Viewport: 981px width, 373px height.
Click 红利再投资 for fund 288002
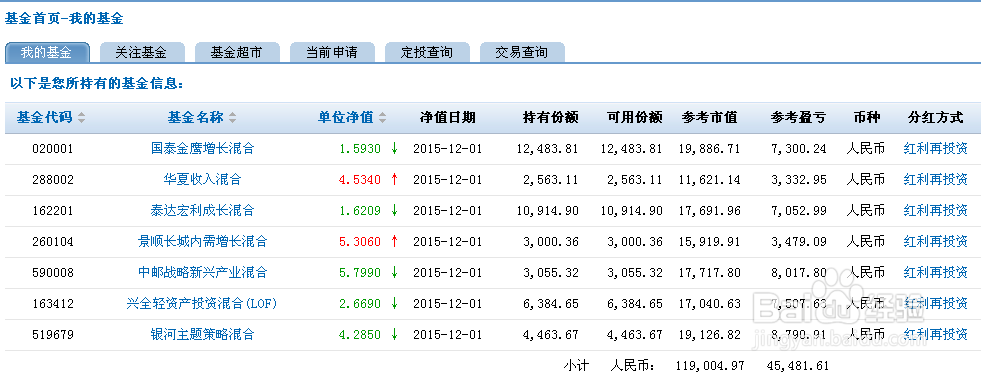935,180
